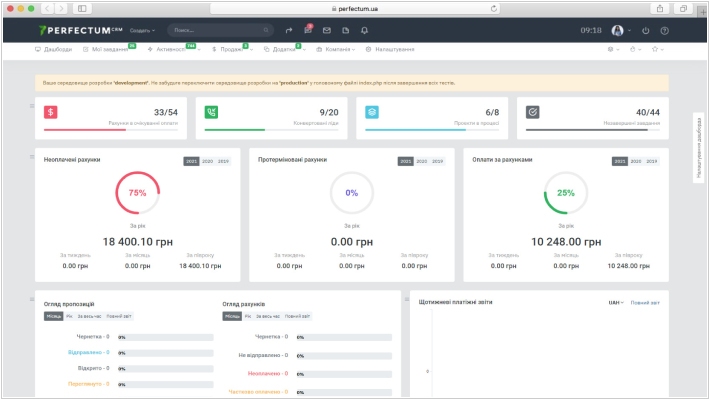709x399 pixels.
Task: Click Safari back navigation arrow
Action: click(x=47, y=9)
